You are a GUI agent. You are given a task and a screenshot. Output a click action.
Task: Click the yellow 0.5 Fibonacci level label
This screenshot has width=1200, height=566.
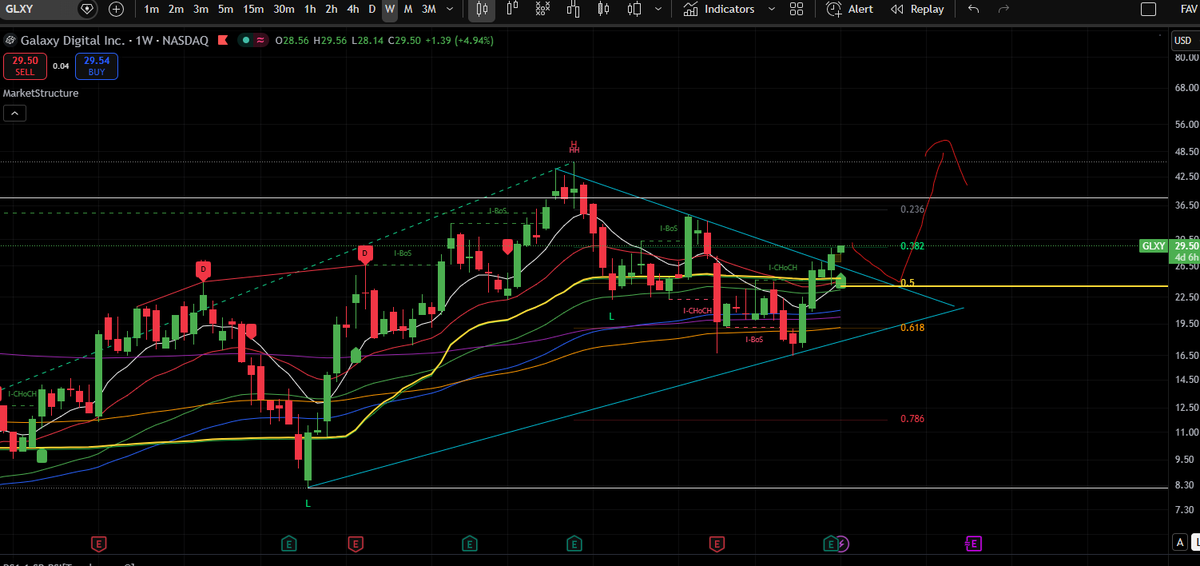click(x=908, y=283)
